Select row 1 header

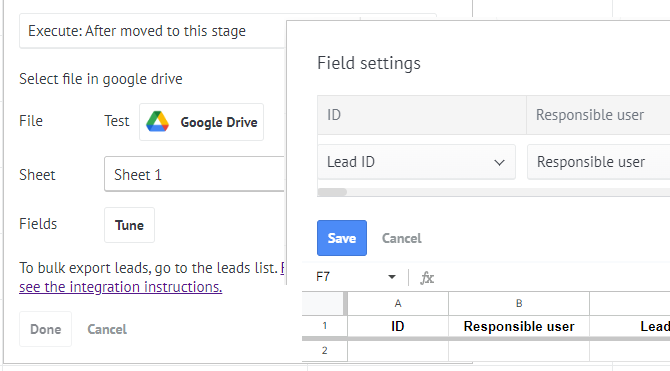(324, 326)
